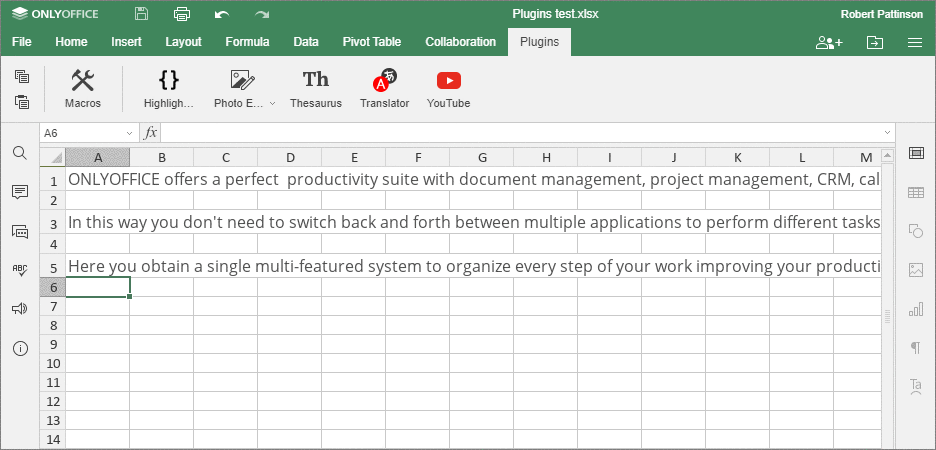The width and height of the screenshot is (936, 450).
Task: Open the Comments panel in left sidebar
Action: pos(19,192)
